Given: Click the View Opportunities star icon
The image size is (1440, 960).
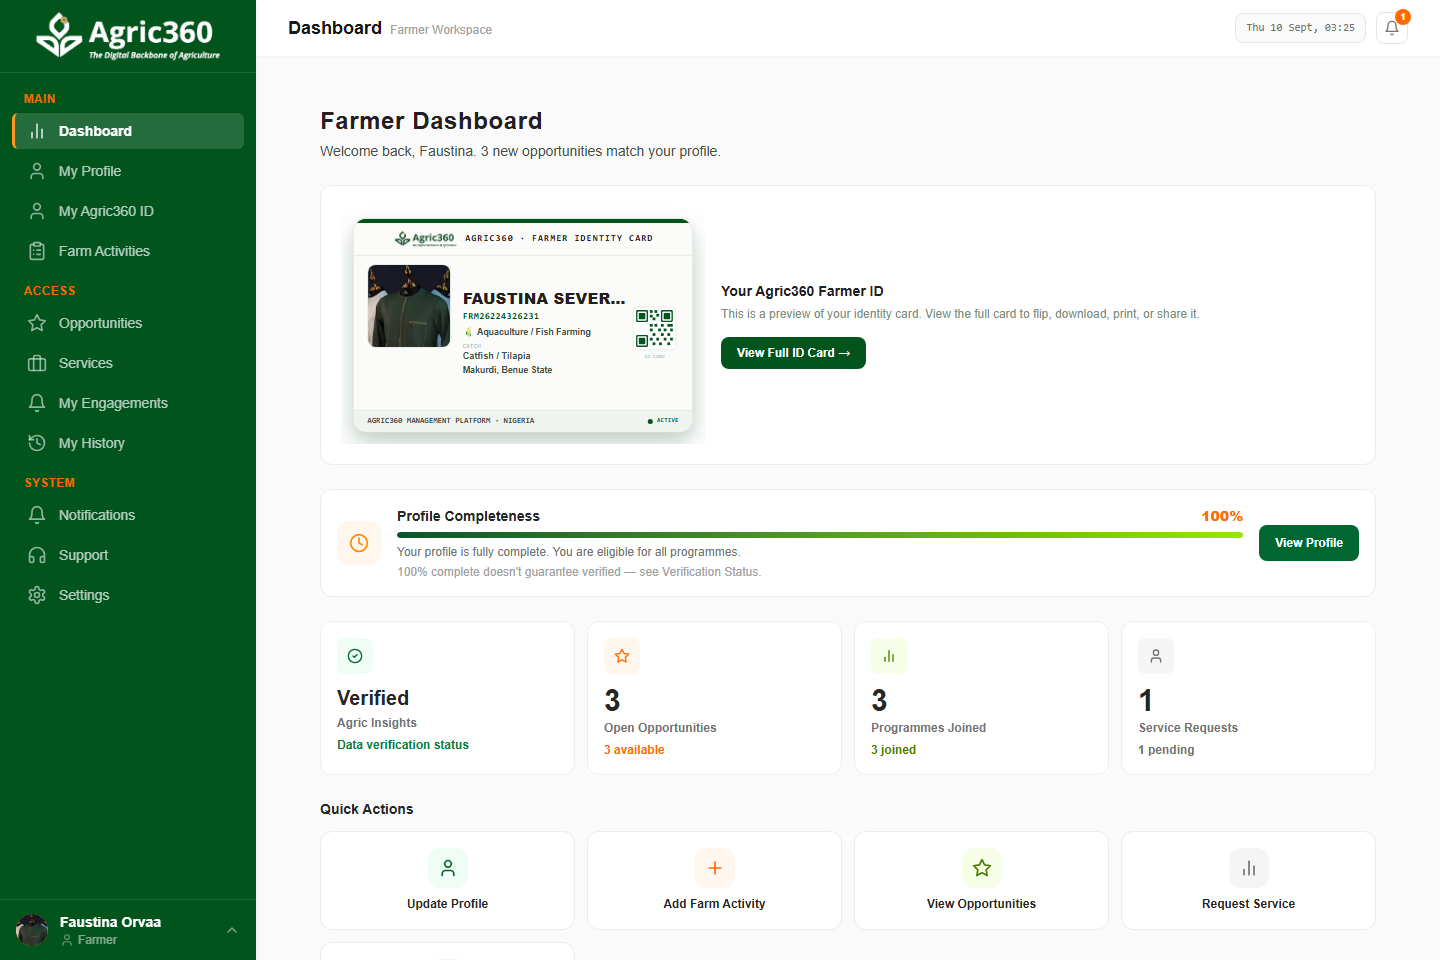Looking at the screenshot, I should pyautogui.click(x=982, y=868).
